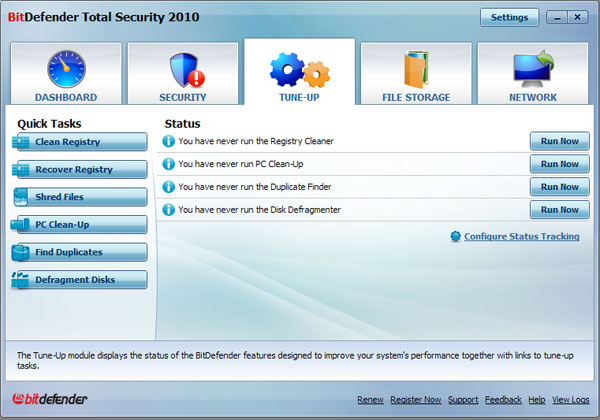Click gear icon next to Configure Status Tracking
The height and width of the screenshot is (420, 600).
455,236
